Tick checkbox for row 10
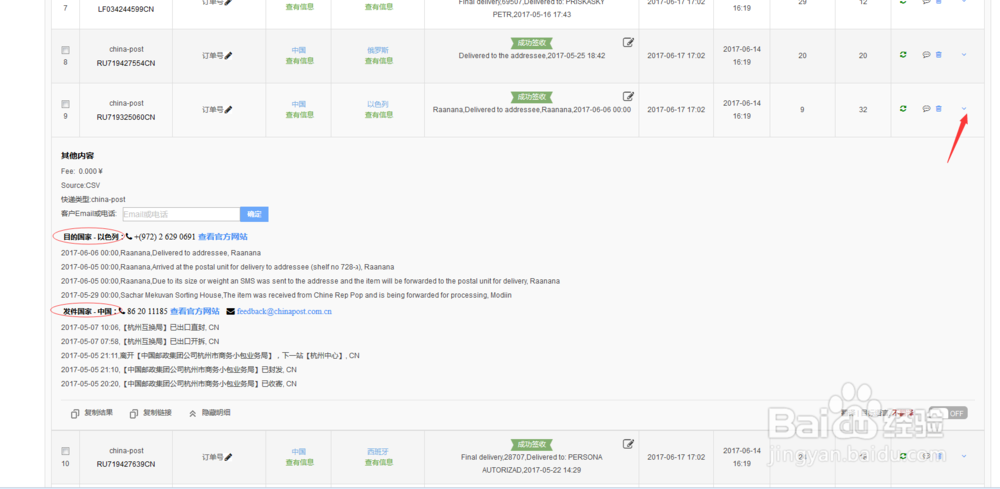This screenshot has height=489, width=1000. click(x=65, y=451)
